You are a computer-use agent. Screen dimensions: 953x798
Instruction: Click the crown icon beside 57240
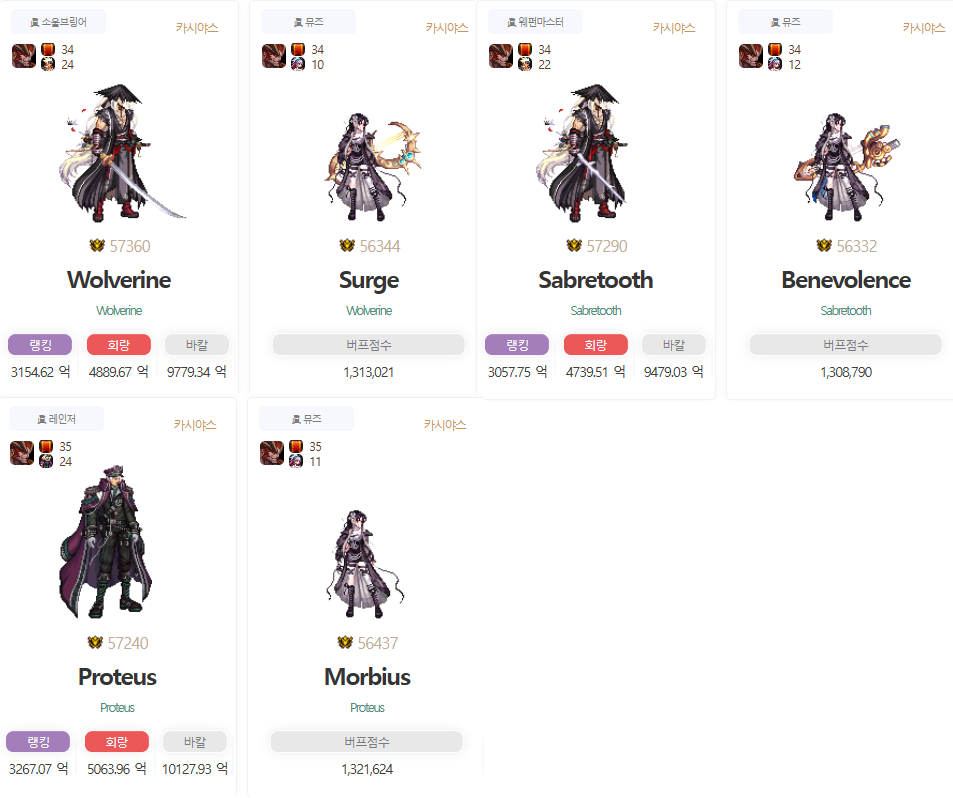click(95, 642)
